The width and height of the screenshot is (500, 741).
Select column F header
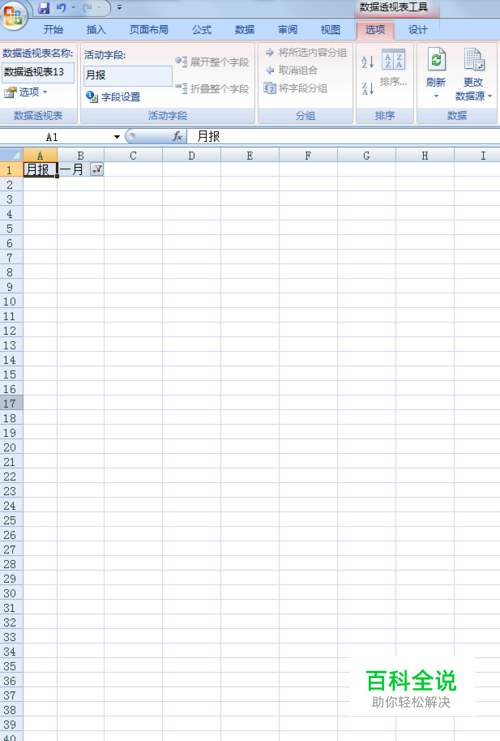point(308,155)
